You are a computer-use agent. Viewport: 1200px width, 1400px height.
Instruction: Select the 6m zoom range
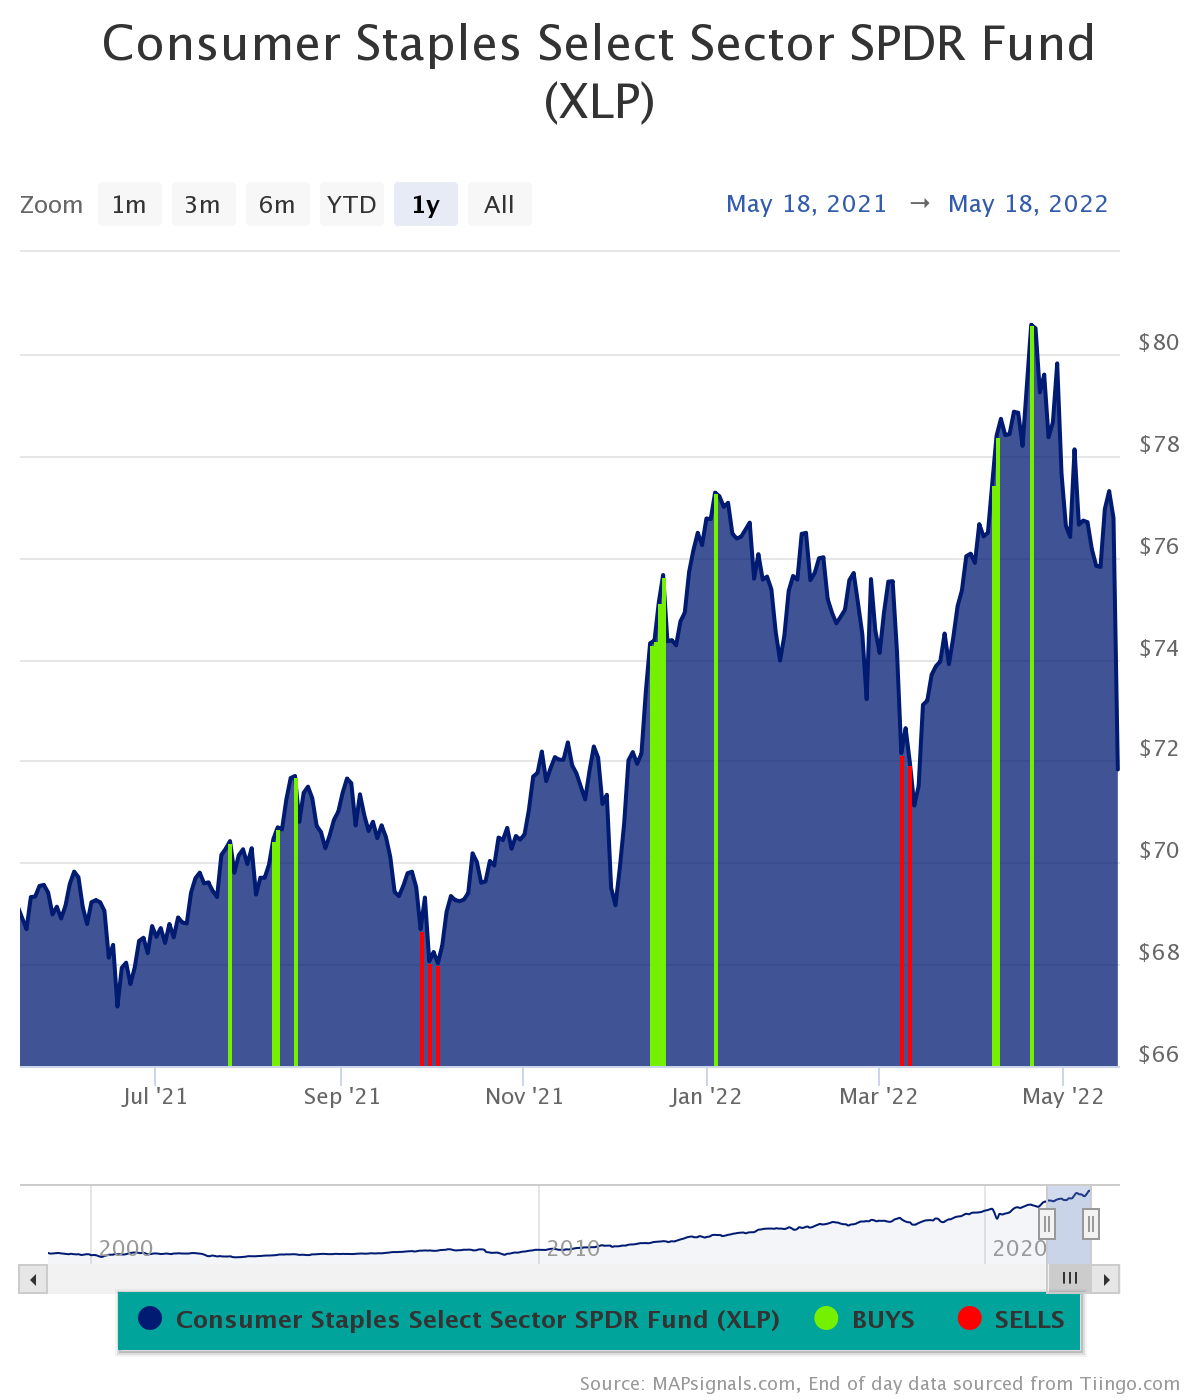(277, 204)
